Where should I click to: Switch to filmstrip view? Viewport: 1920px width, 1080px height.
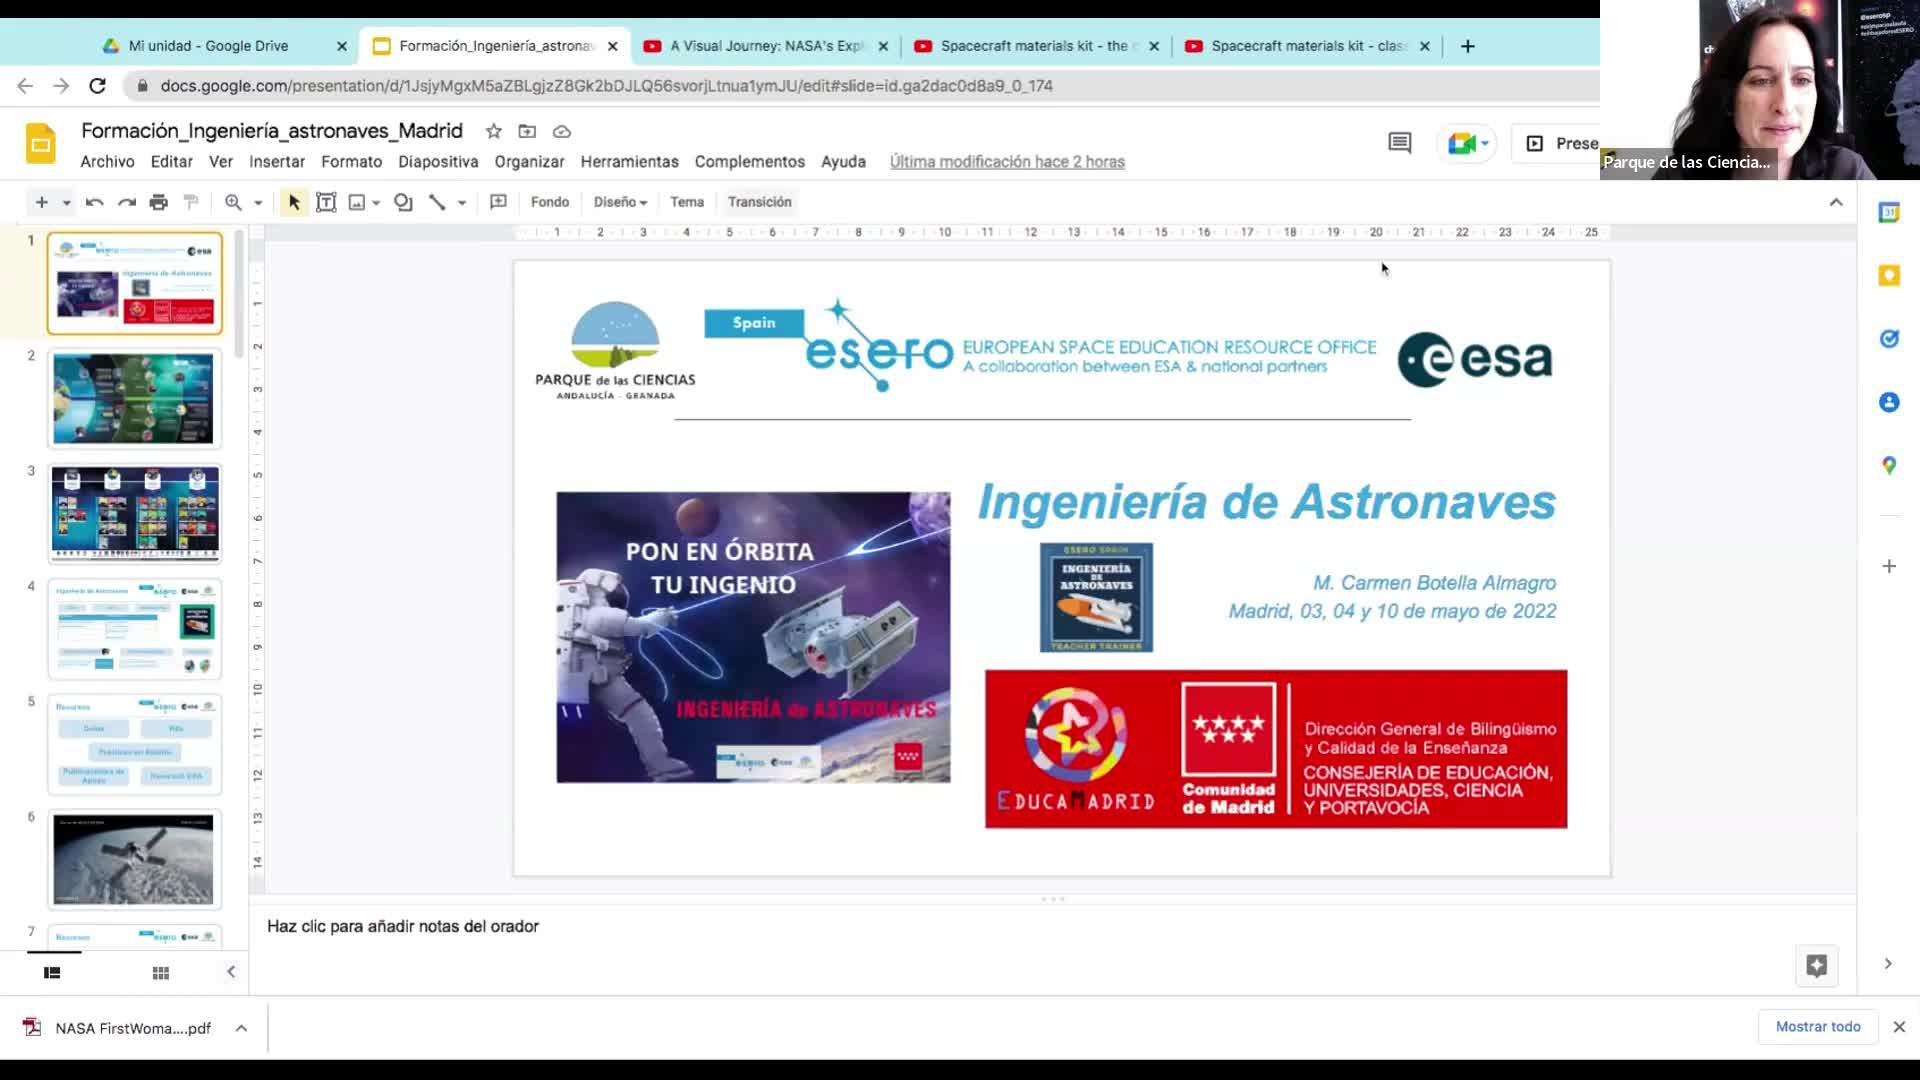[52, 972]
